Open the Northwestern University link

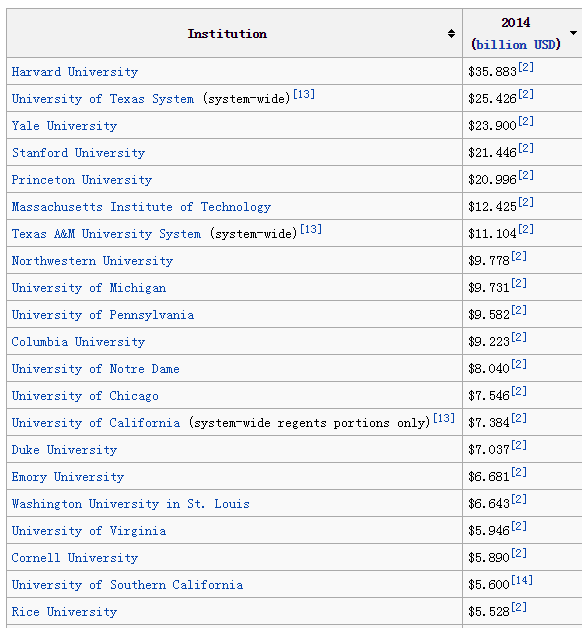93,261
